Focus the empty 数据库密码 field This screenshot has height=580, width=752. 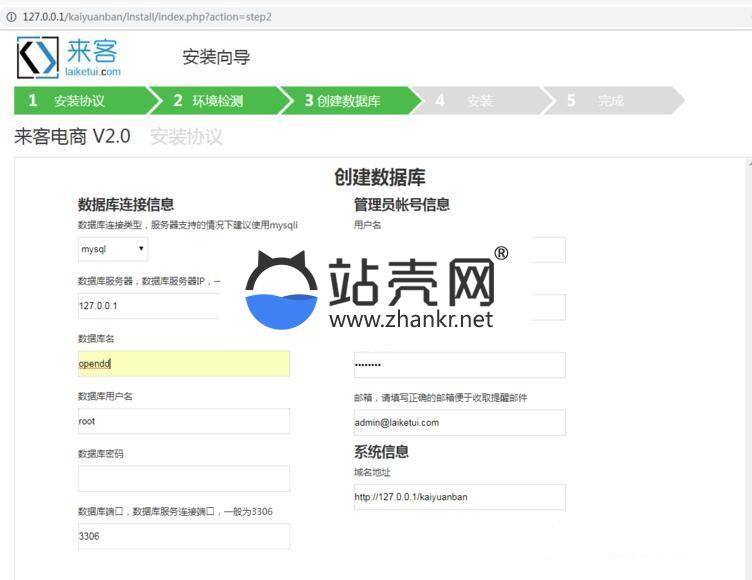[184, 479]
